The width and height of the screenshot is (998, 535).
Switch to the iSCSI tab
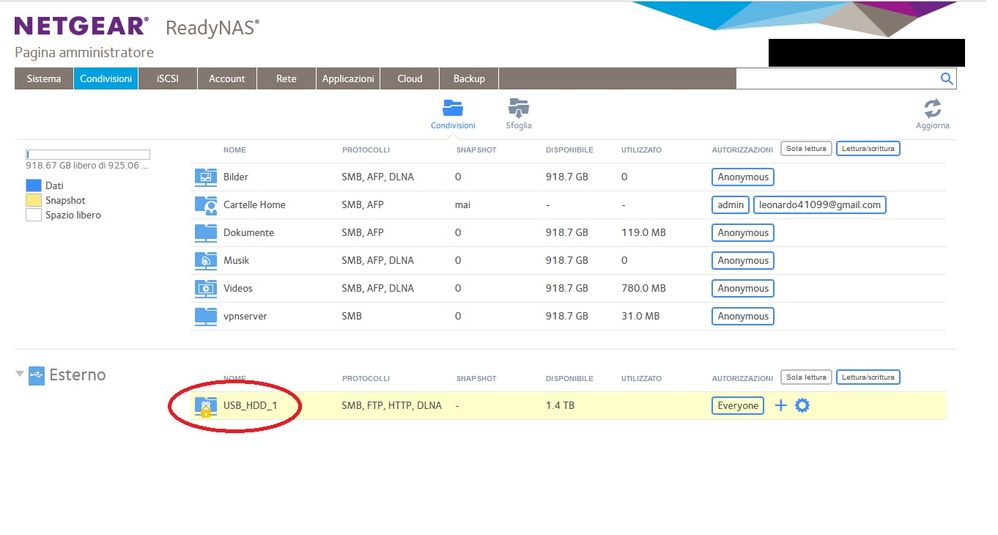click(167, 79)
